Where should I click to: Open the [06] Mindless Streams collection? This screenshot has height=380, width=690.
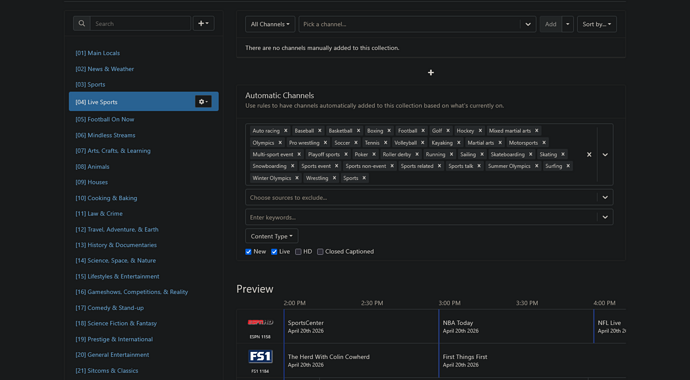tap(105, 135)
